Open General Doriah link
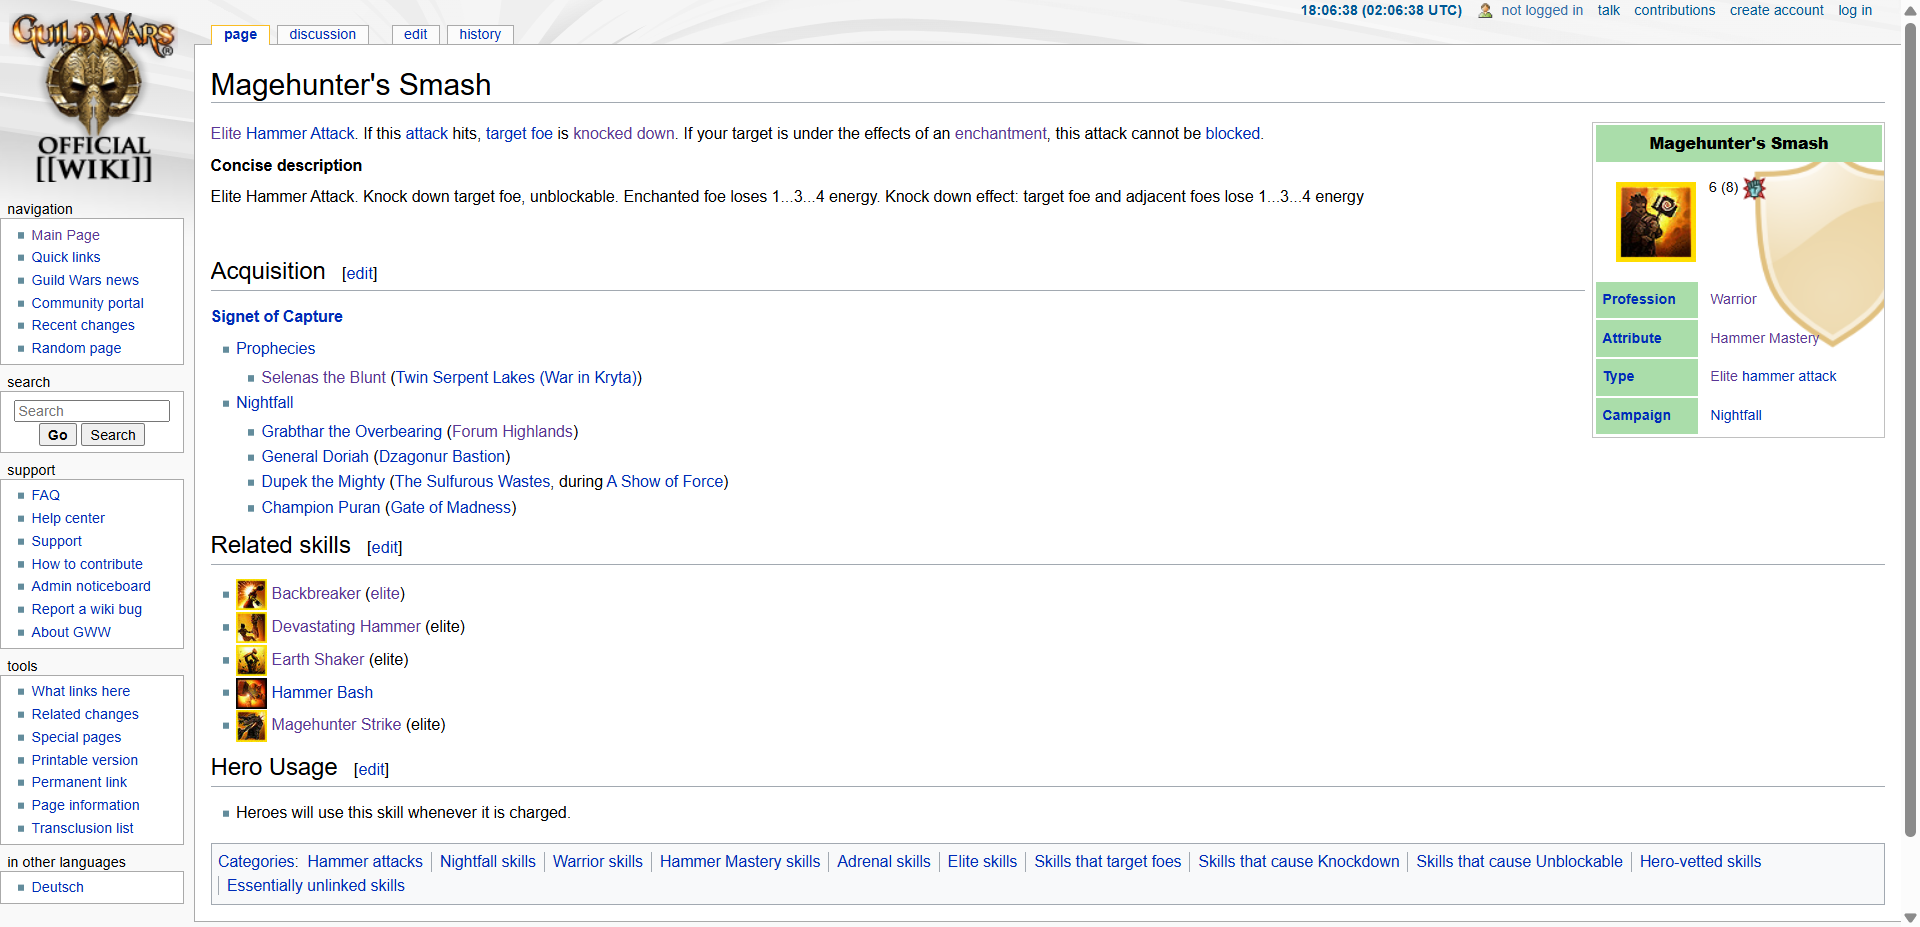The image size is (1920, 927). tap(315, 456)
